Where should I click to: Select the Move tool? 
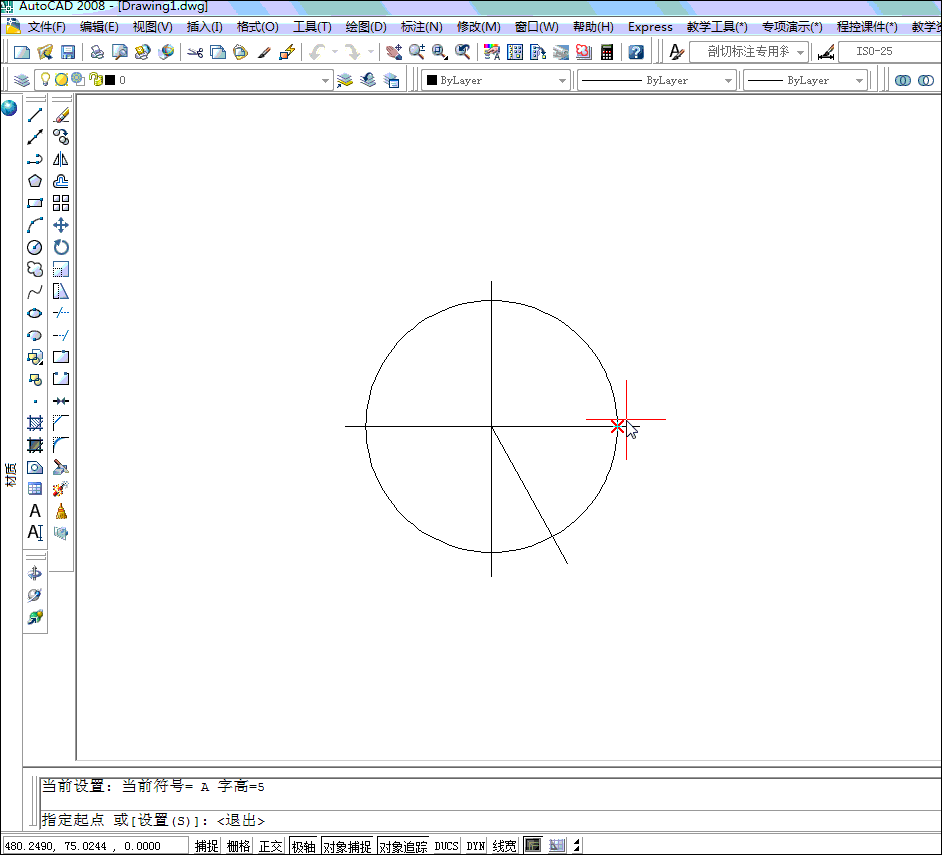pyautogui.click(x=61, y=225)
